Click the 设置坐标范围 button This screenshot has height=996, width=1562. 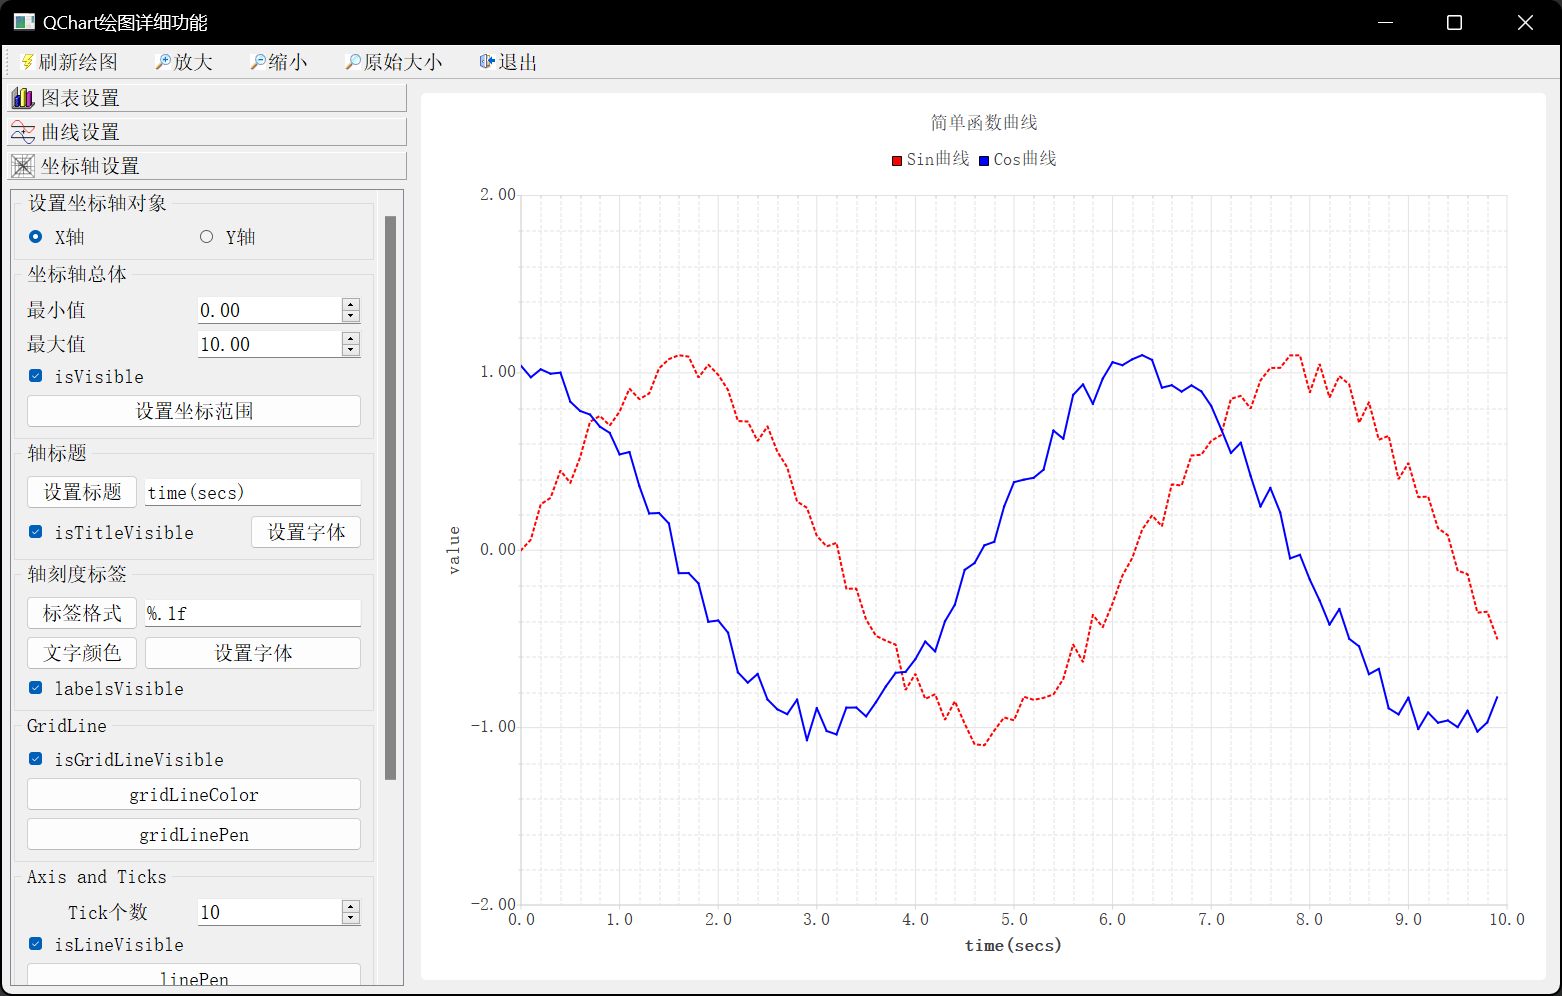click(194, 411)
